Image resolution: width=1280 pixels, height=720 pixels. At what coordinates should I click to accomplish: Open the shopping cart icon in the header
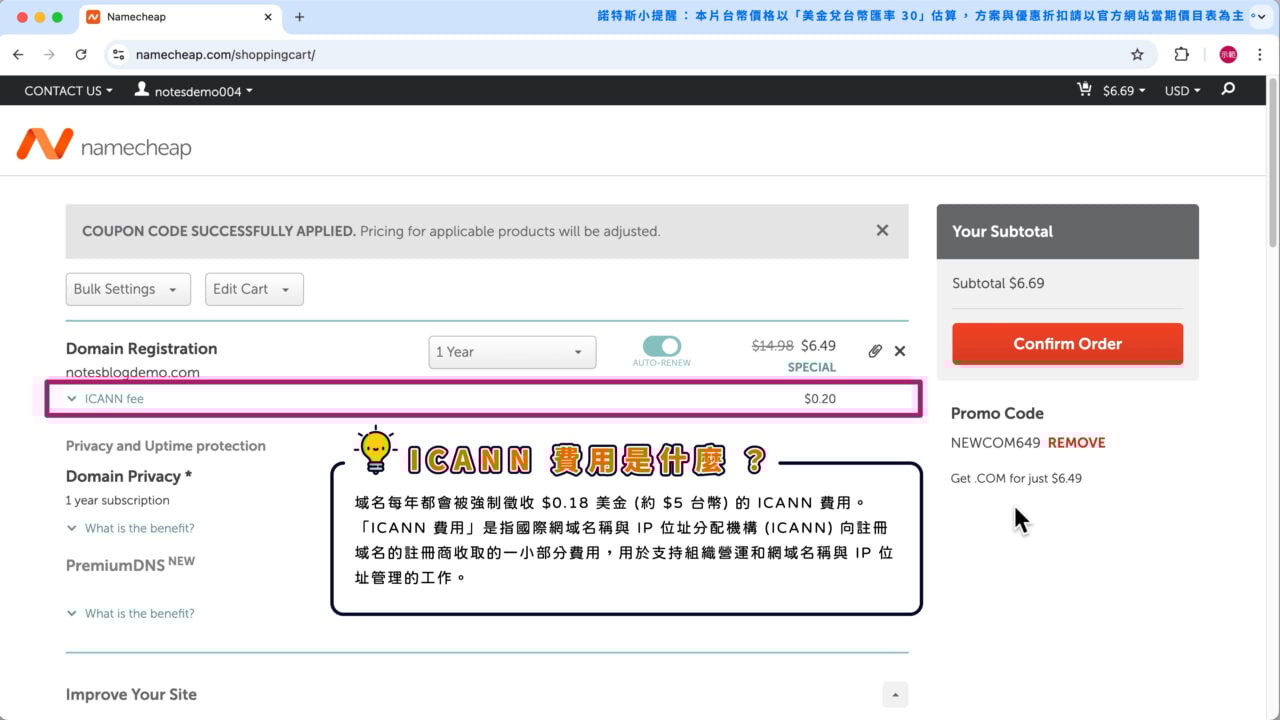[x=1084, y=90]
